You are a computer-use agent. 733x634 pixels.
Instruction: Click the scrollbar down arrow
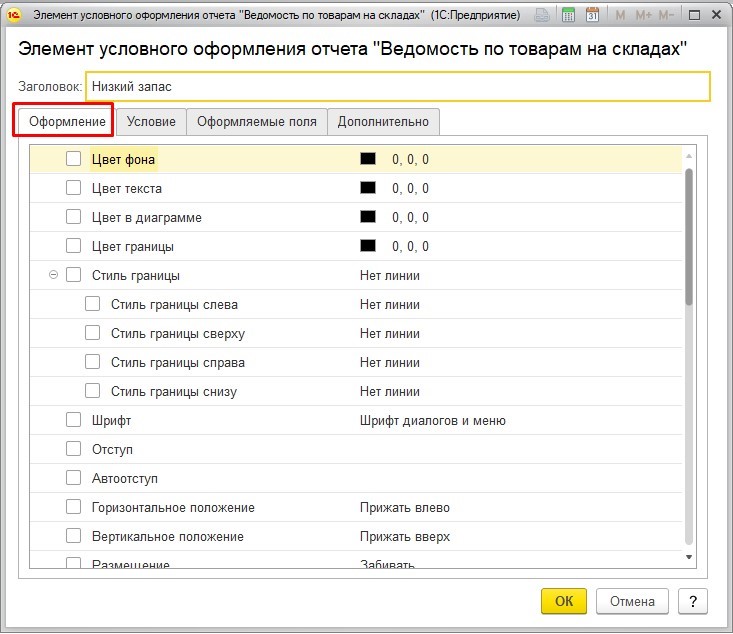coord(689,557)
